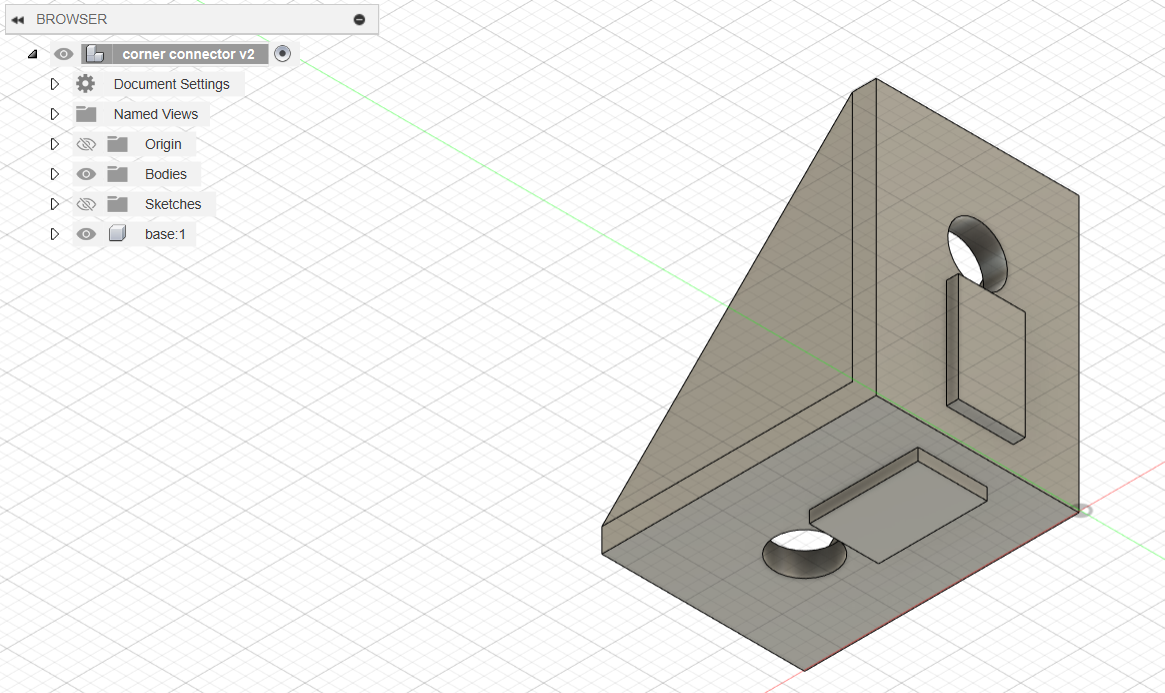Toggle visibility of corner connector v2
The image size is (1165, 693).
click(63, 54)
